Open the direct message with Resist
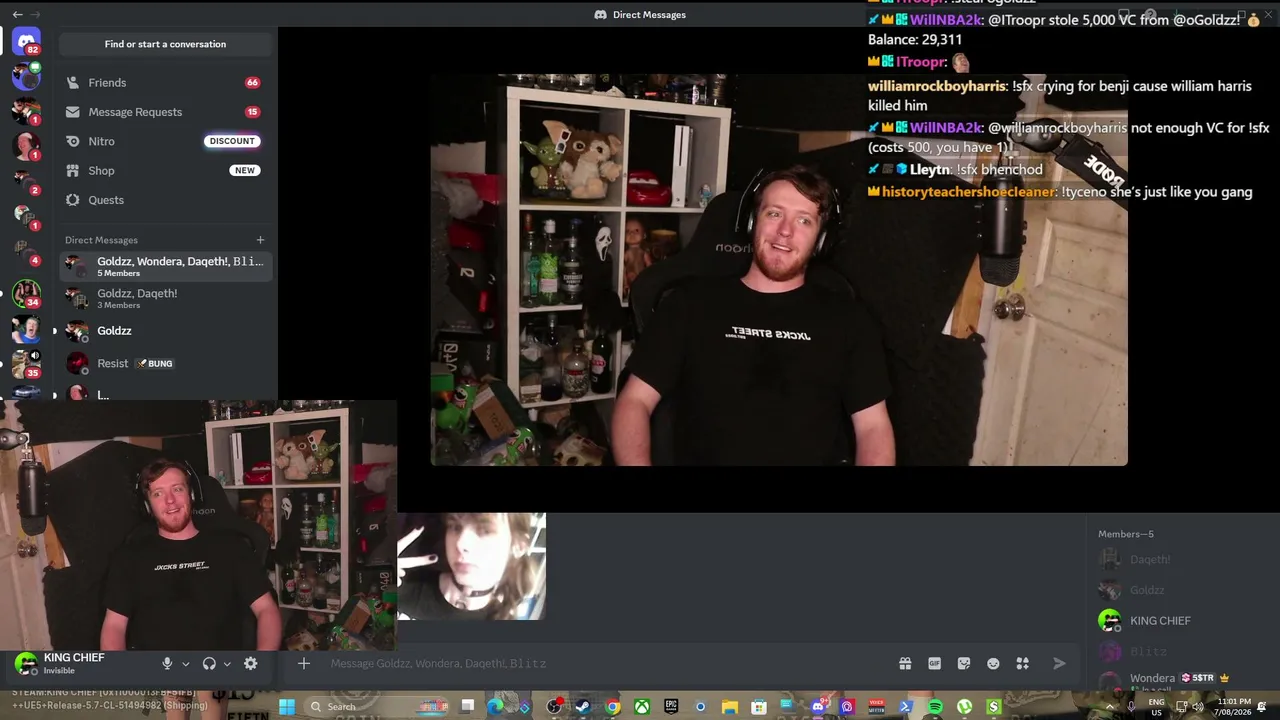This screenshot has height=720, width=1280. (x=165, y=363)
